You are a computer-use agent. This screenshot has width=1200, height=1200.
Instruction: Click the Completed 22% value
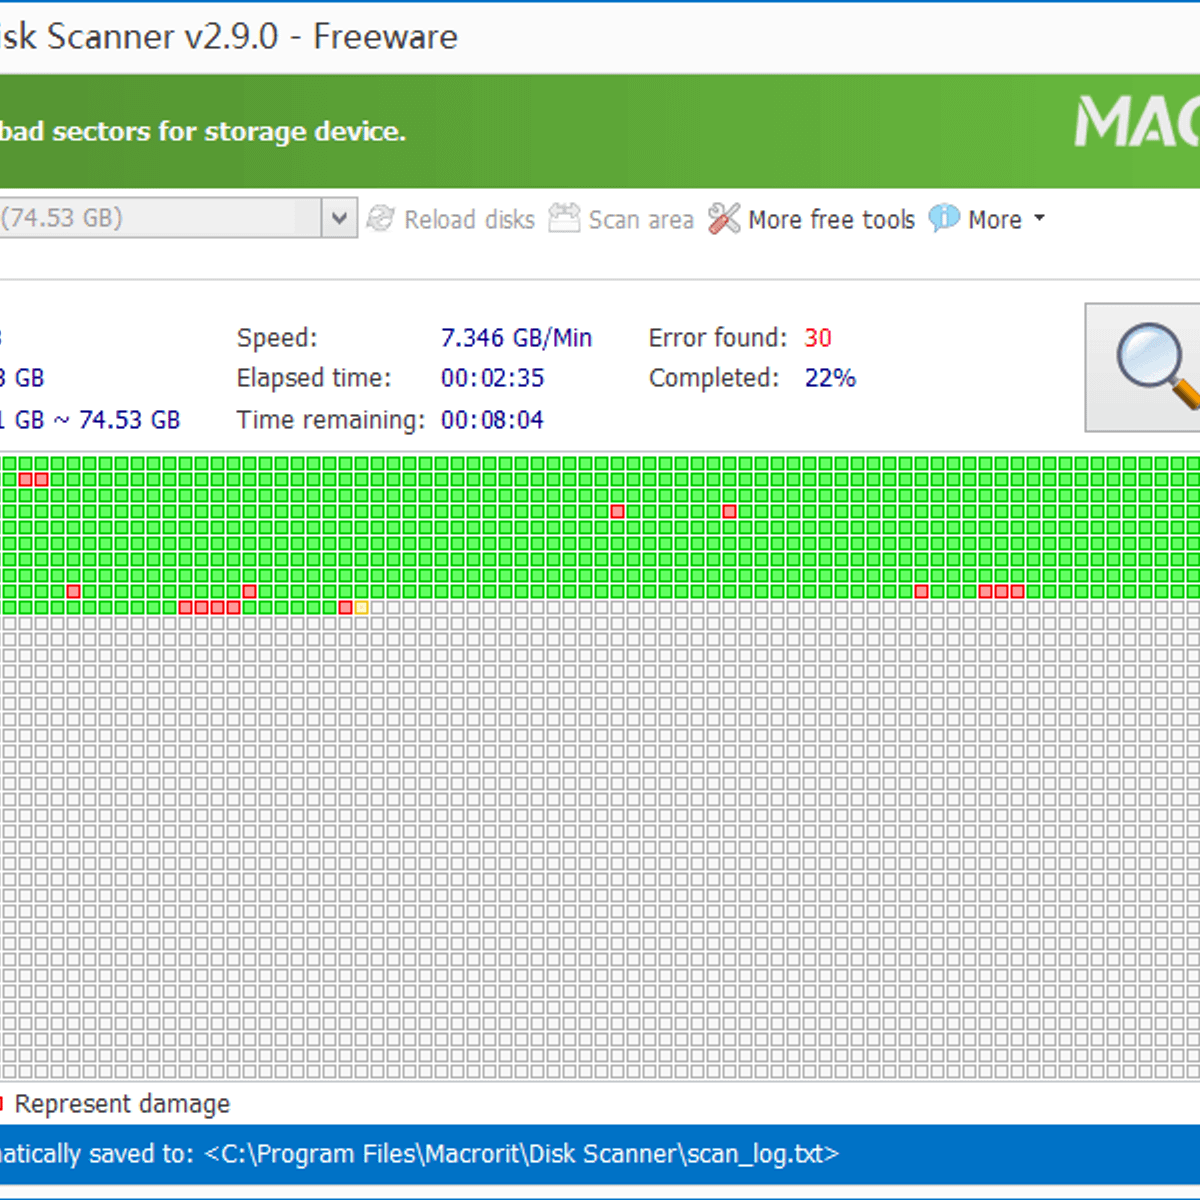click(x=830, y=378)
